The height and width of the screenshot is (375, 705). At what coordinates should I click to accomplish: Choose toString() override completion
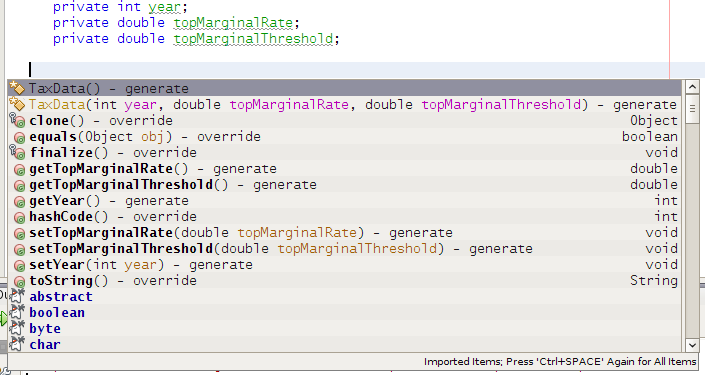344,281
